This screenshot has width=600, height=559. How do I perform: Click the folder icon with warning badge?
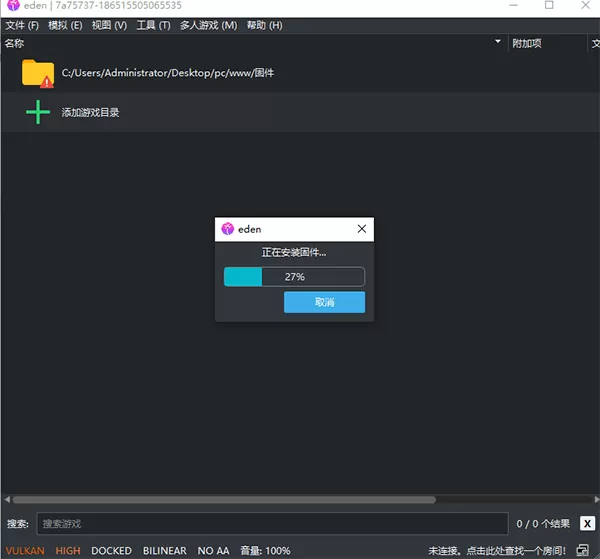(x=38, y=73)
